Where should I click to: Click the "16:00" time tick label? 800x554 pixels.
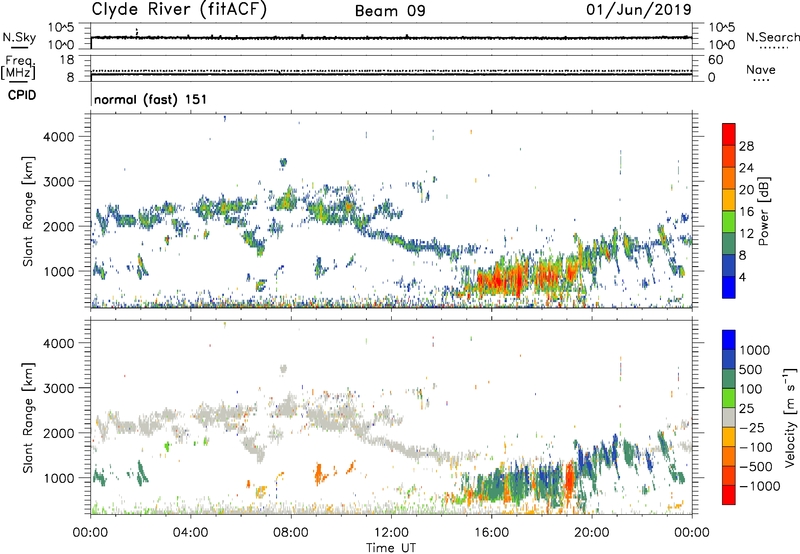[x=491, y=533]
